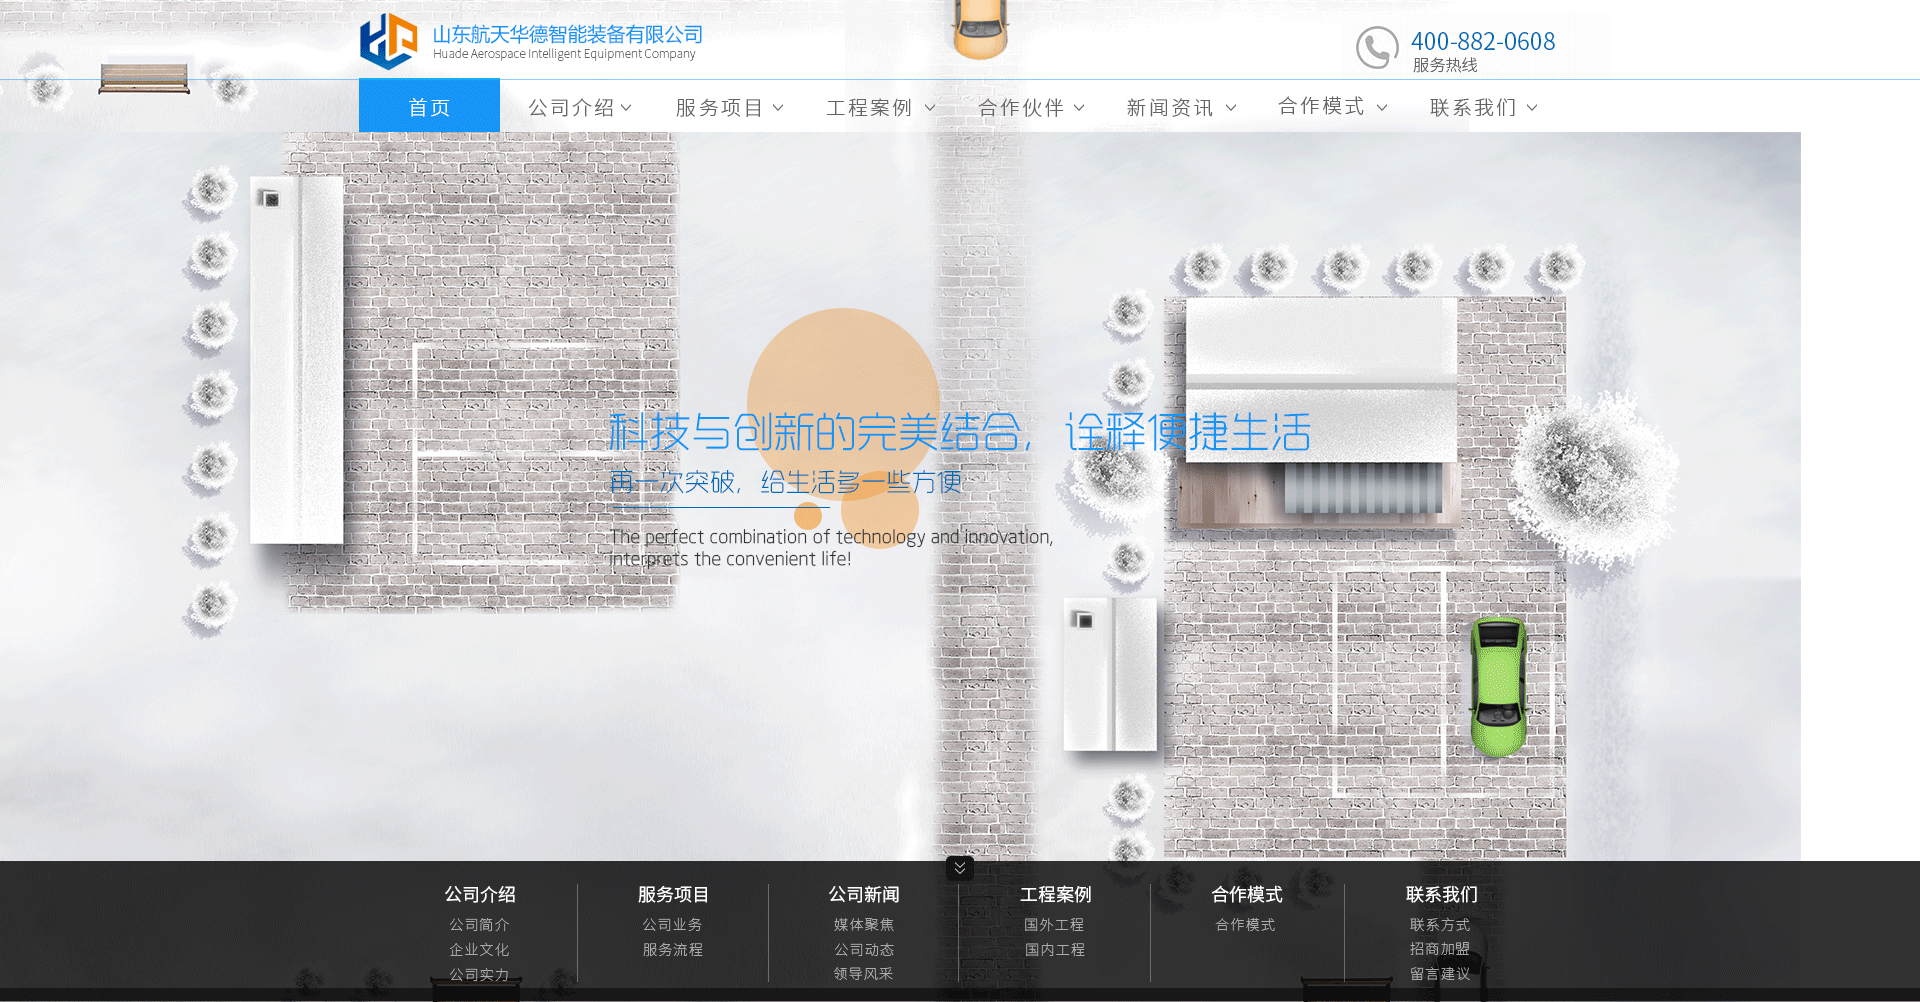The image size is (1920, 1002).
Task: Open the 媒体聚焦 footer link
Action: [x=864, y=924]
